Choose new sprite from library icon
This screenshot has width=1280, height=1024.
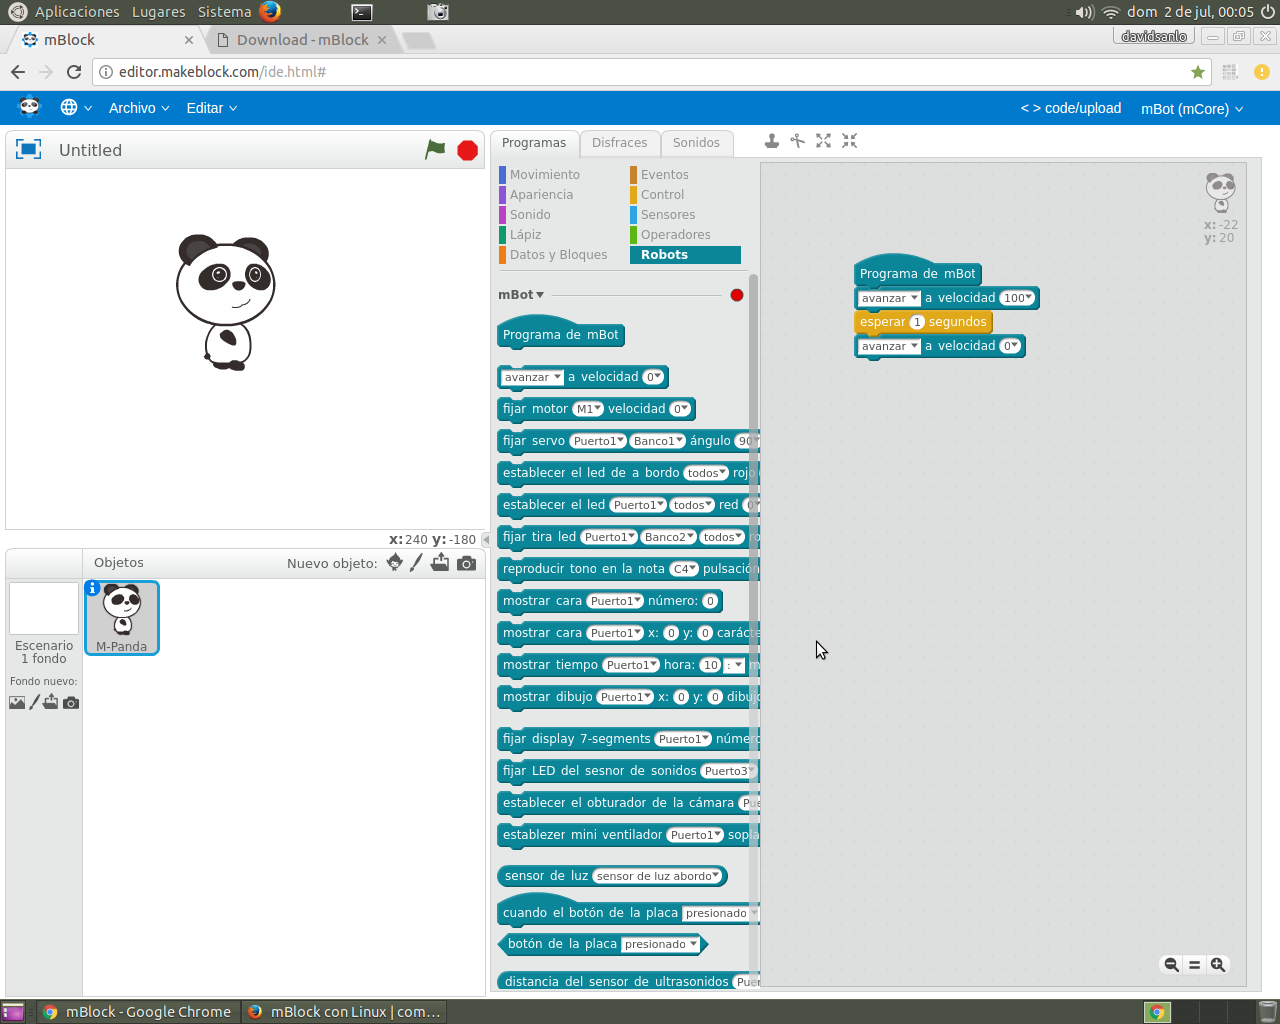[x=395, y=562]
